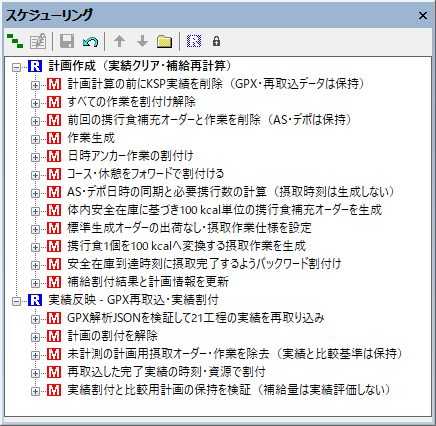436x426 pixels.
Task: Click the padlock lock toolbar icon
Action: [216, 41]
